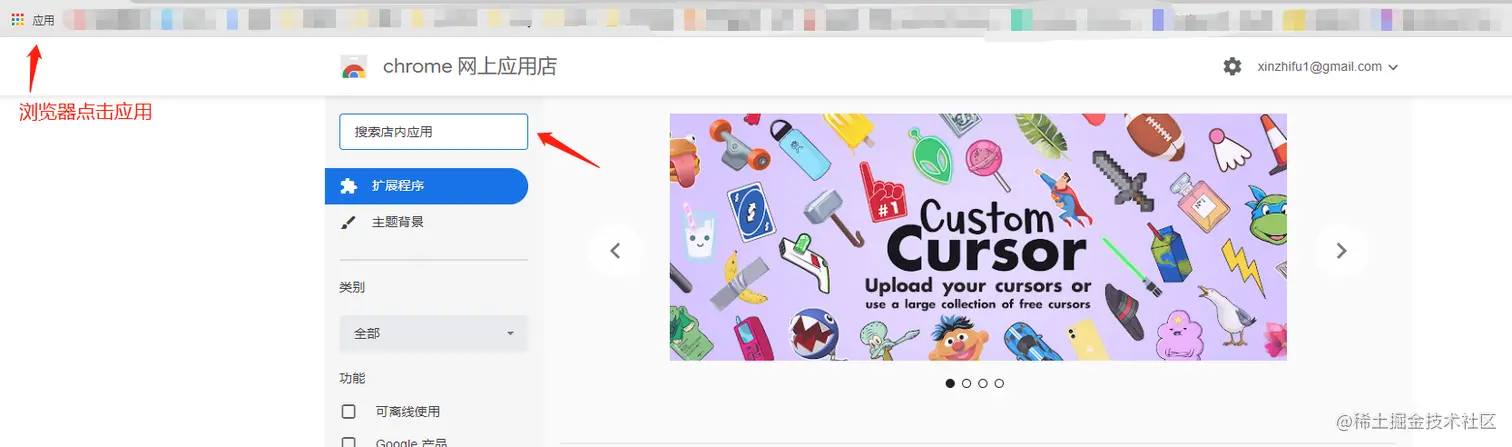
Task: Click the Apps grid icon in bookmarks bar
Action: (17, 19)
